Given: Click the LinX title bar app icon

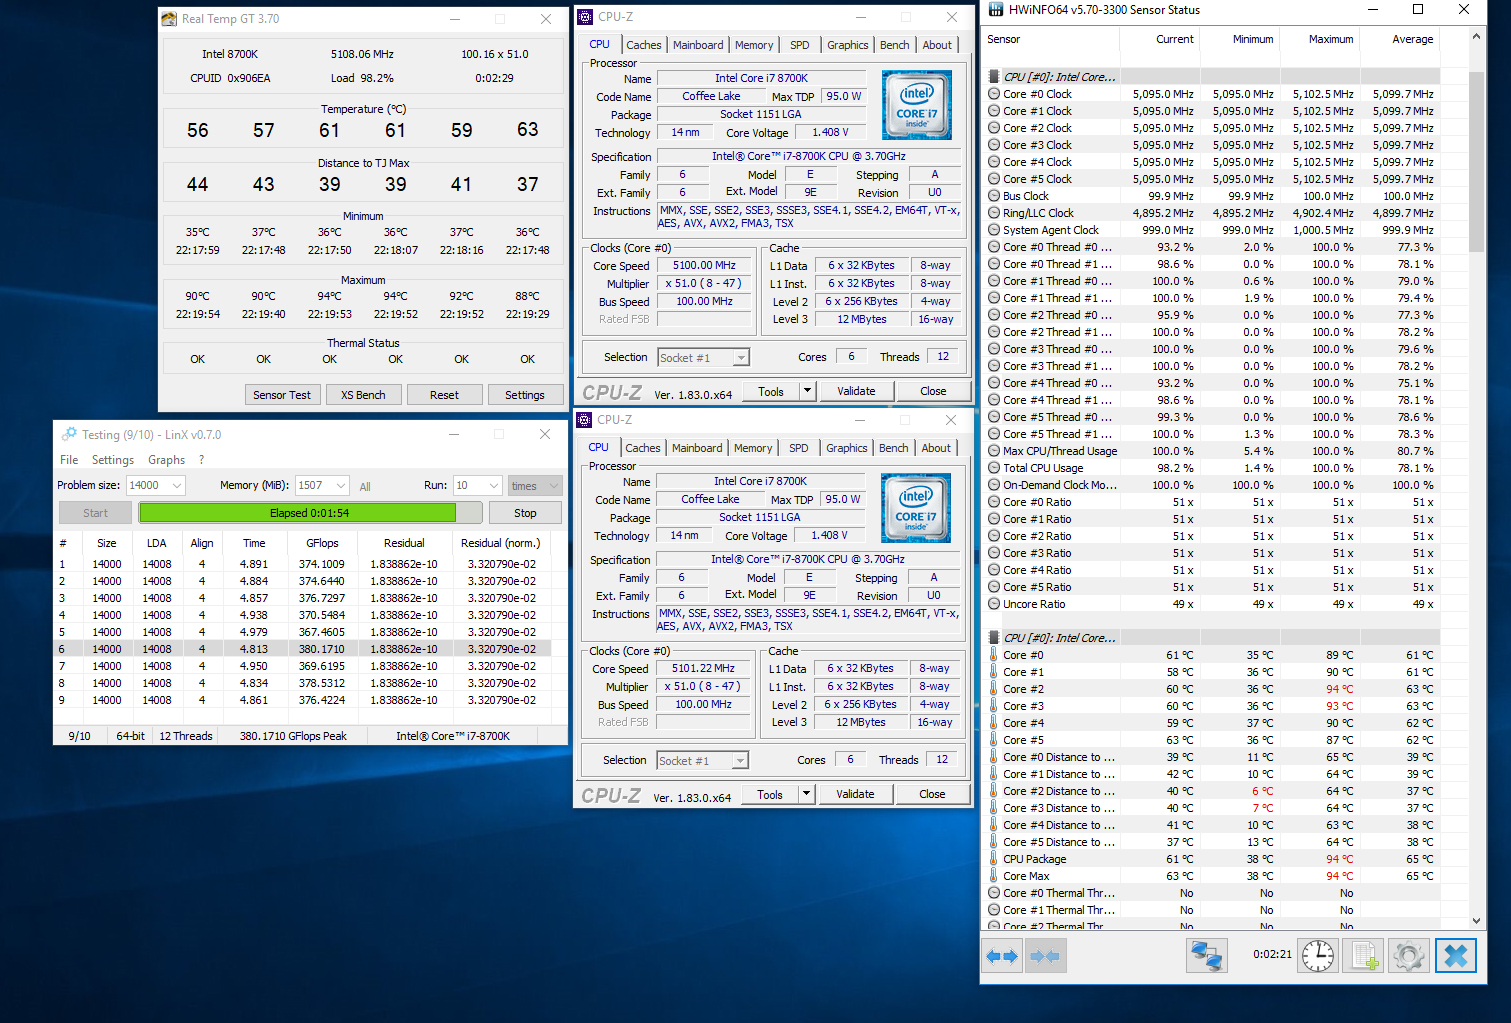Looking at the screenshot, I should 69,435.
